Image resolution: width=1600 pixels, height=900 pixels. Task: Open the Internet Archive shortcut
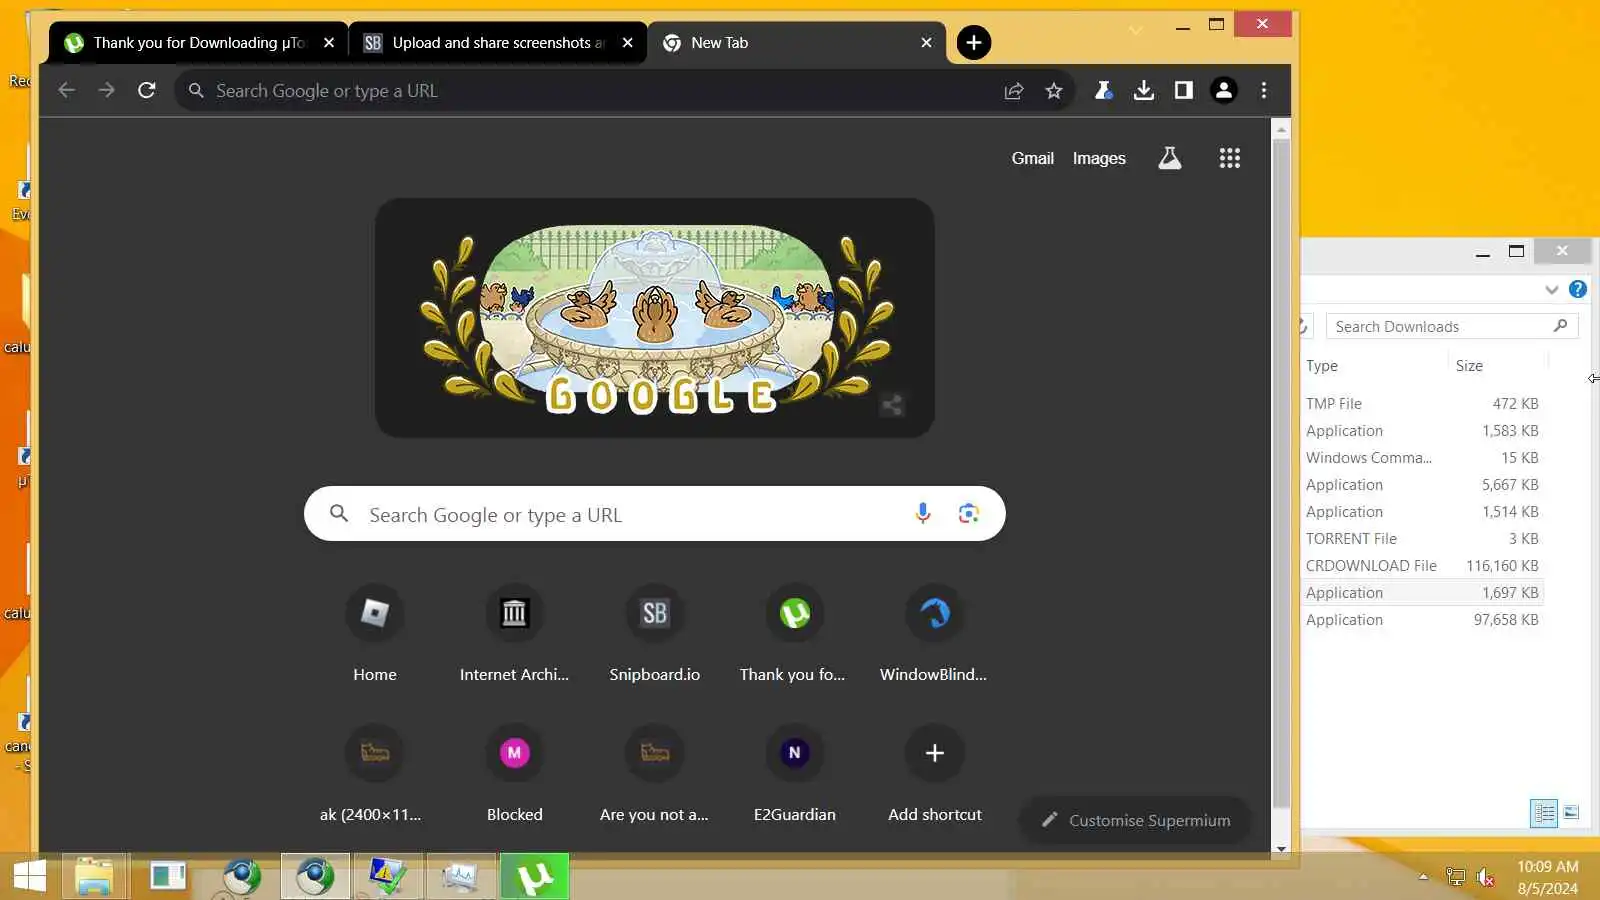coord(514,634)
